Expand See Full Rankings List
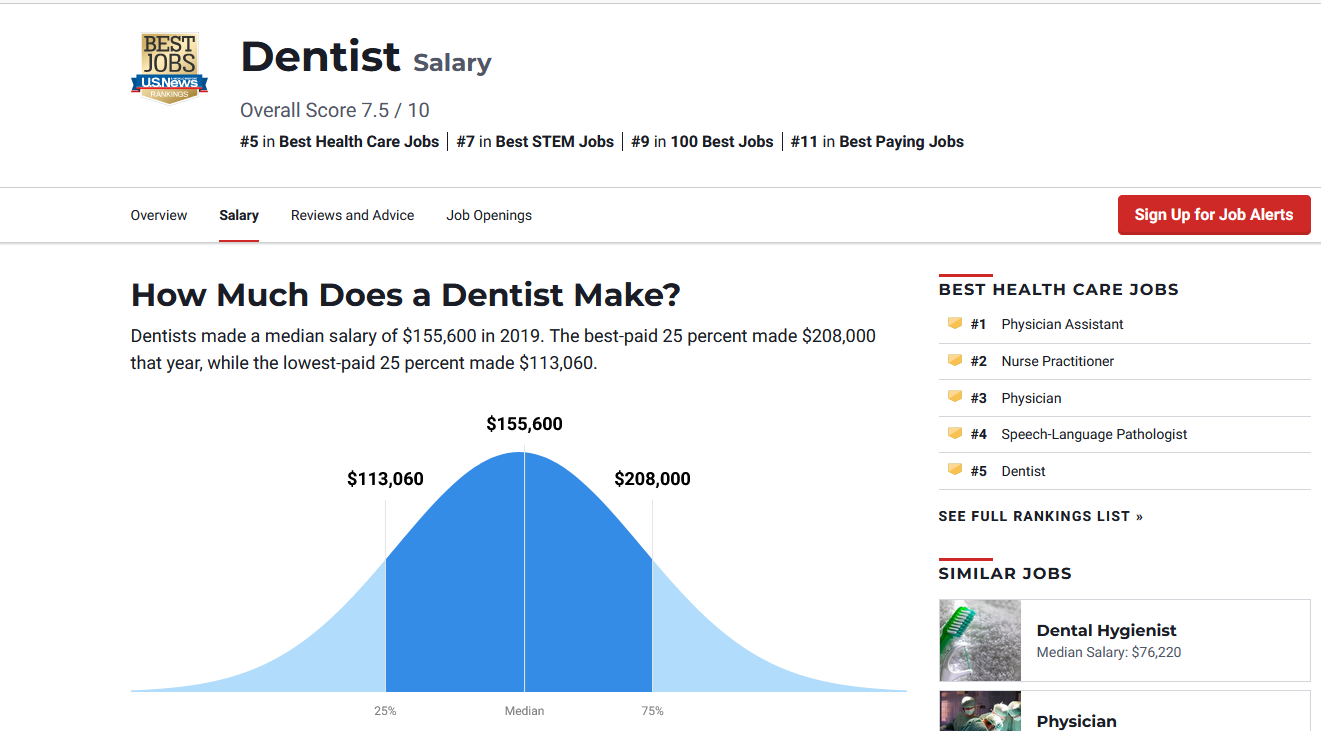This screenshot has height=731, width=1321. pos(1040,517)
